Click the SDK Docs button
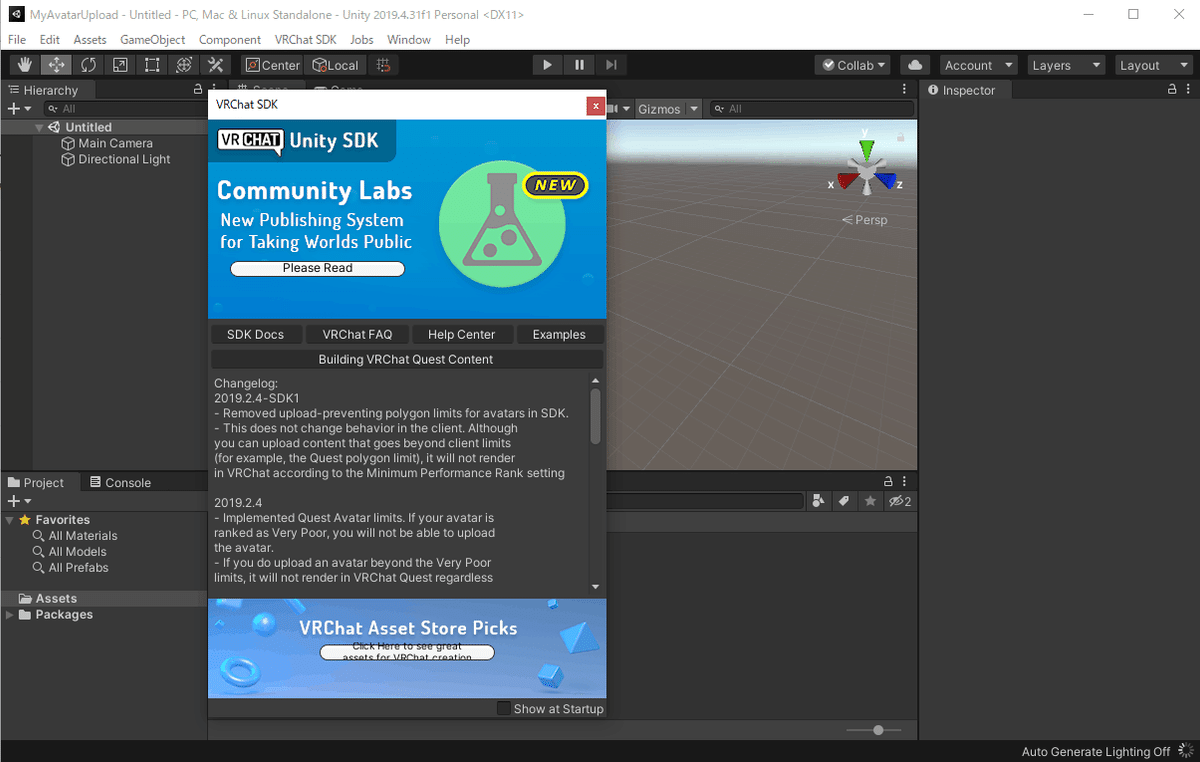 256,334
